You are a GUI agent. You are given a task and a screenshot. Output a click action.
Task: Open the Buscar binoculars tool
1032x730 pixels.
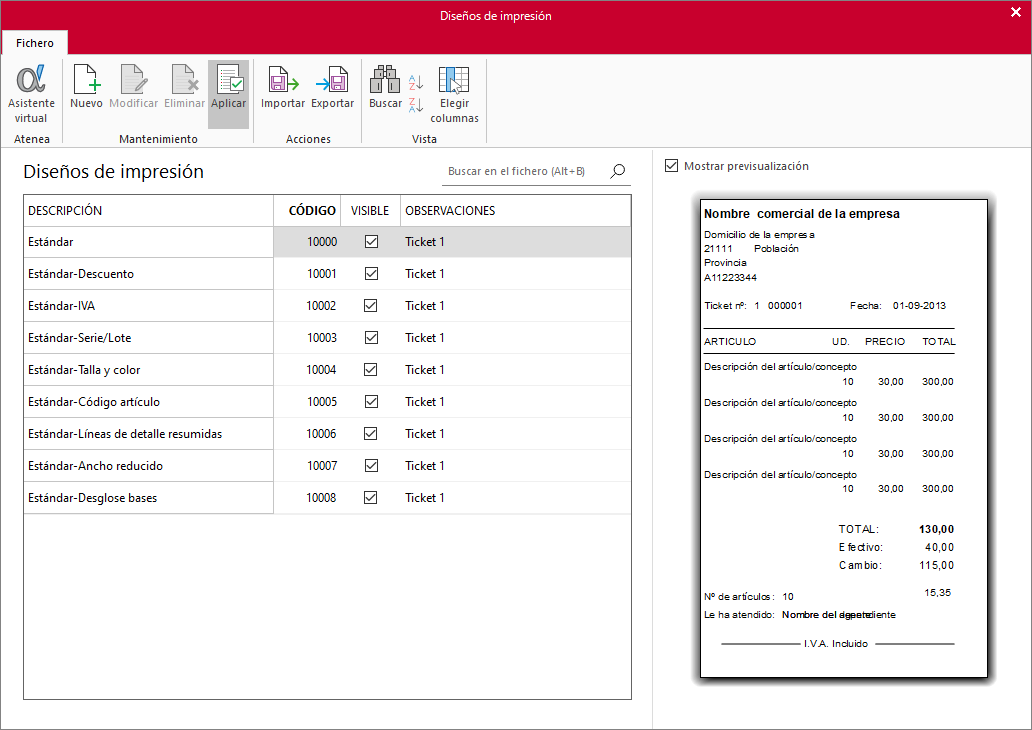(385, 87)
